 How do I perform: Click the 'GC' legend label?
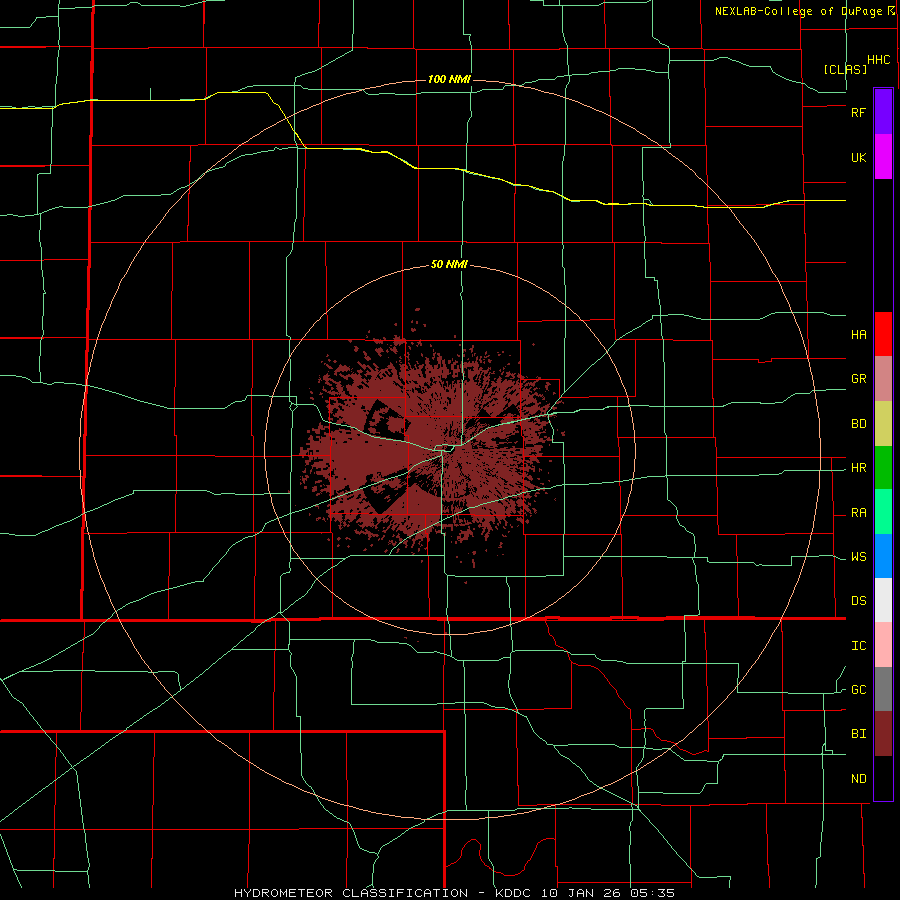pyautogui.click(x=859, y=690)
